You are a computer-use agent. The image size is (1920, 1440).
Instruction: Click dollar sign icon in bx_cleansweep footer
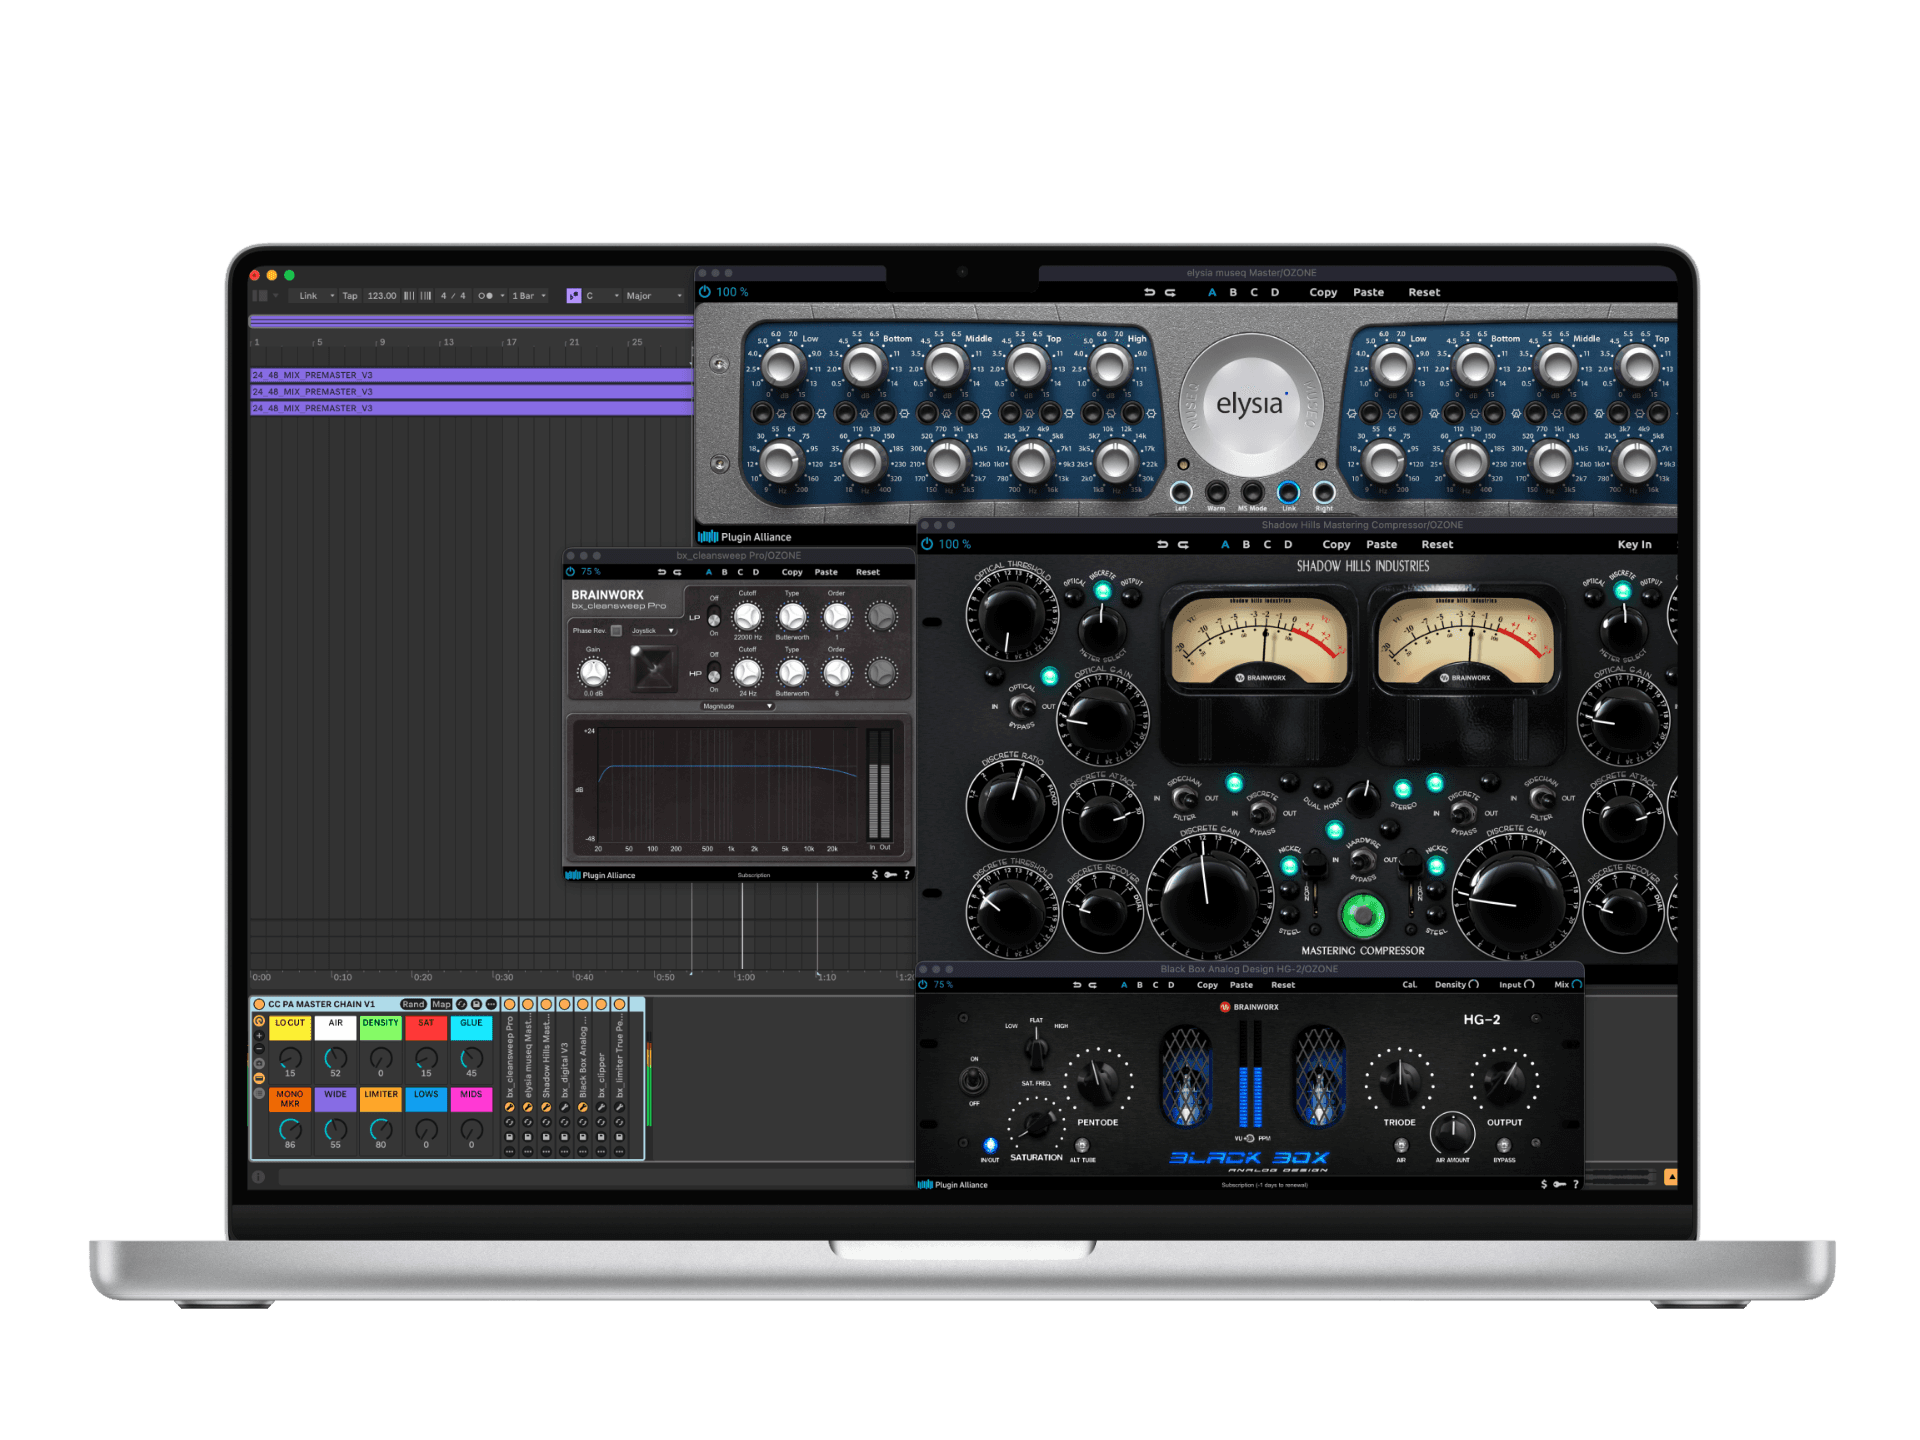875,874
